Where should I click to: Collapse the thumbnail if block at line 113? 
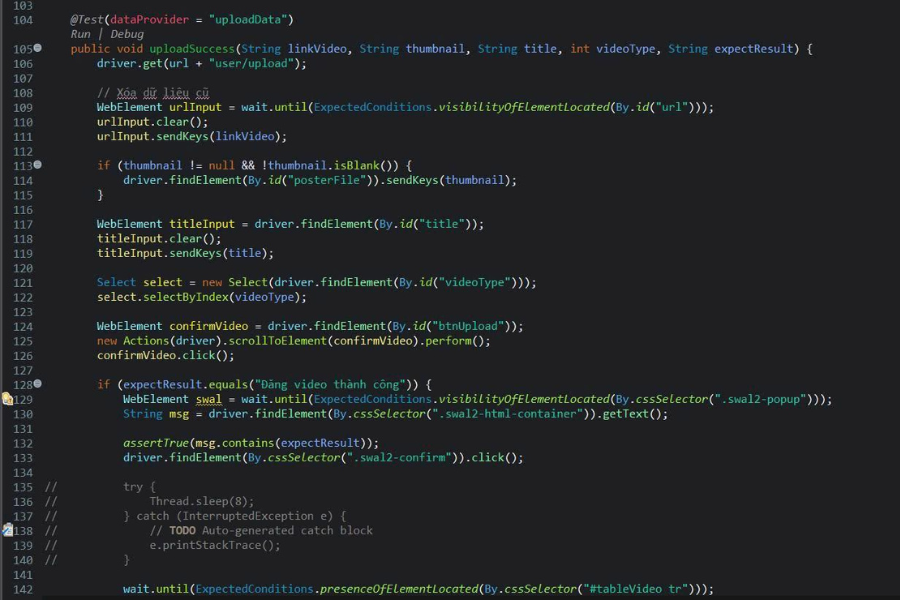pyautogui.click(x=38, y=165)
